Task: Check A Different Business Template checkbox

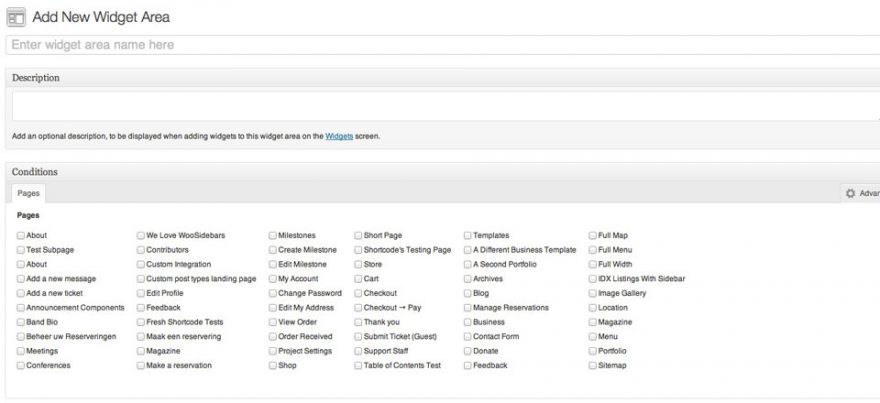Action: click(468, 250)
